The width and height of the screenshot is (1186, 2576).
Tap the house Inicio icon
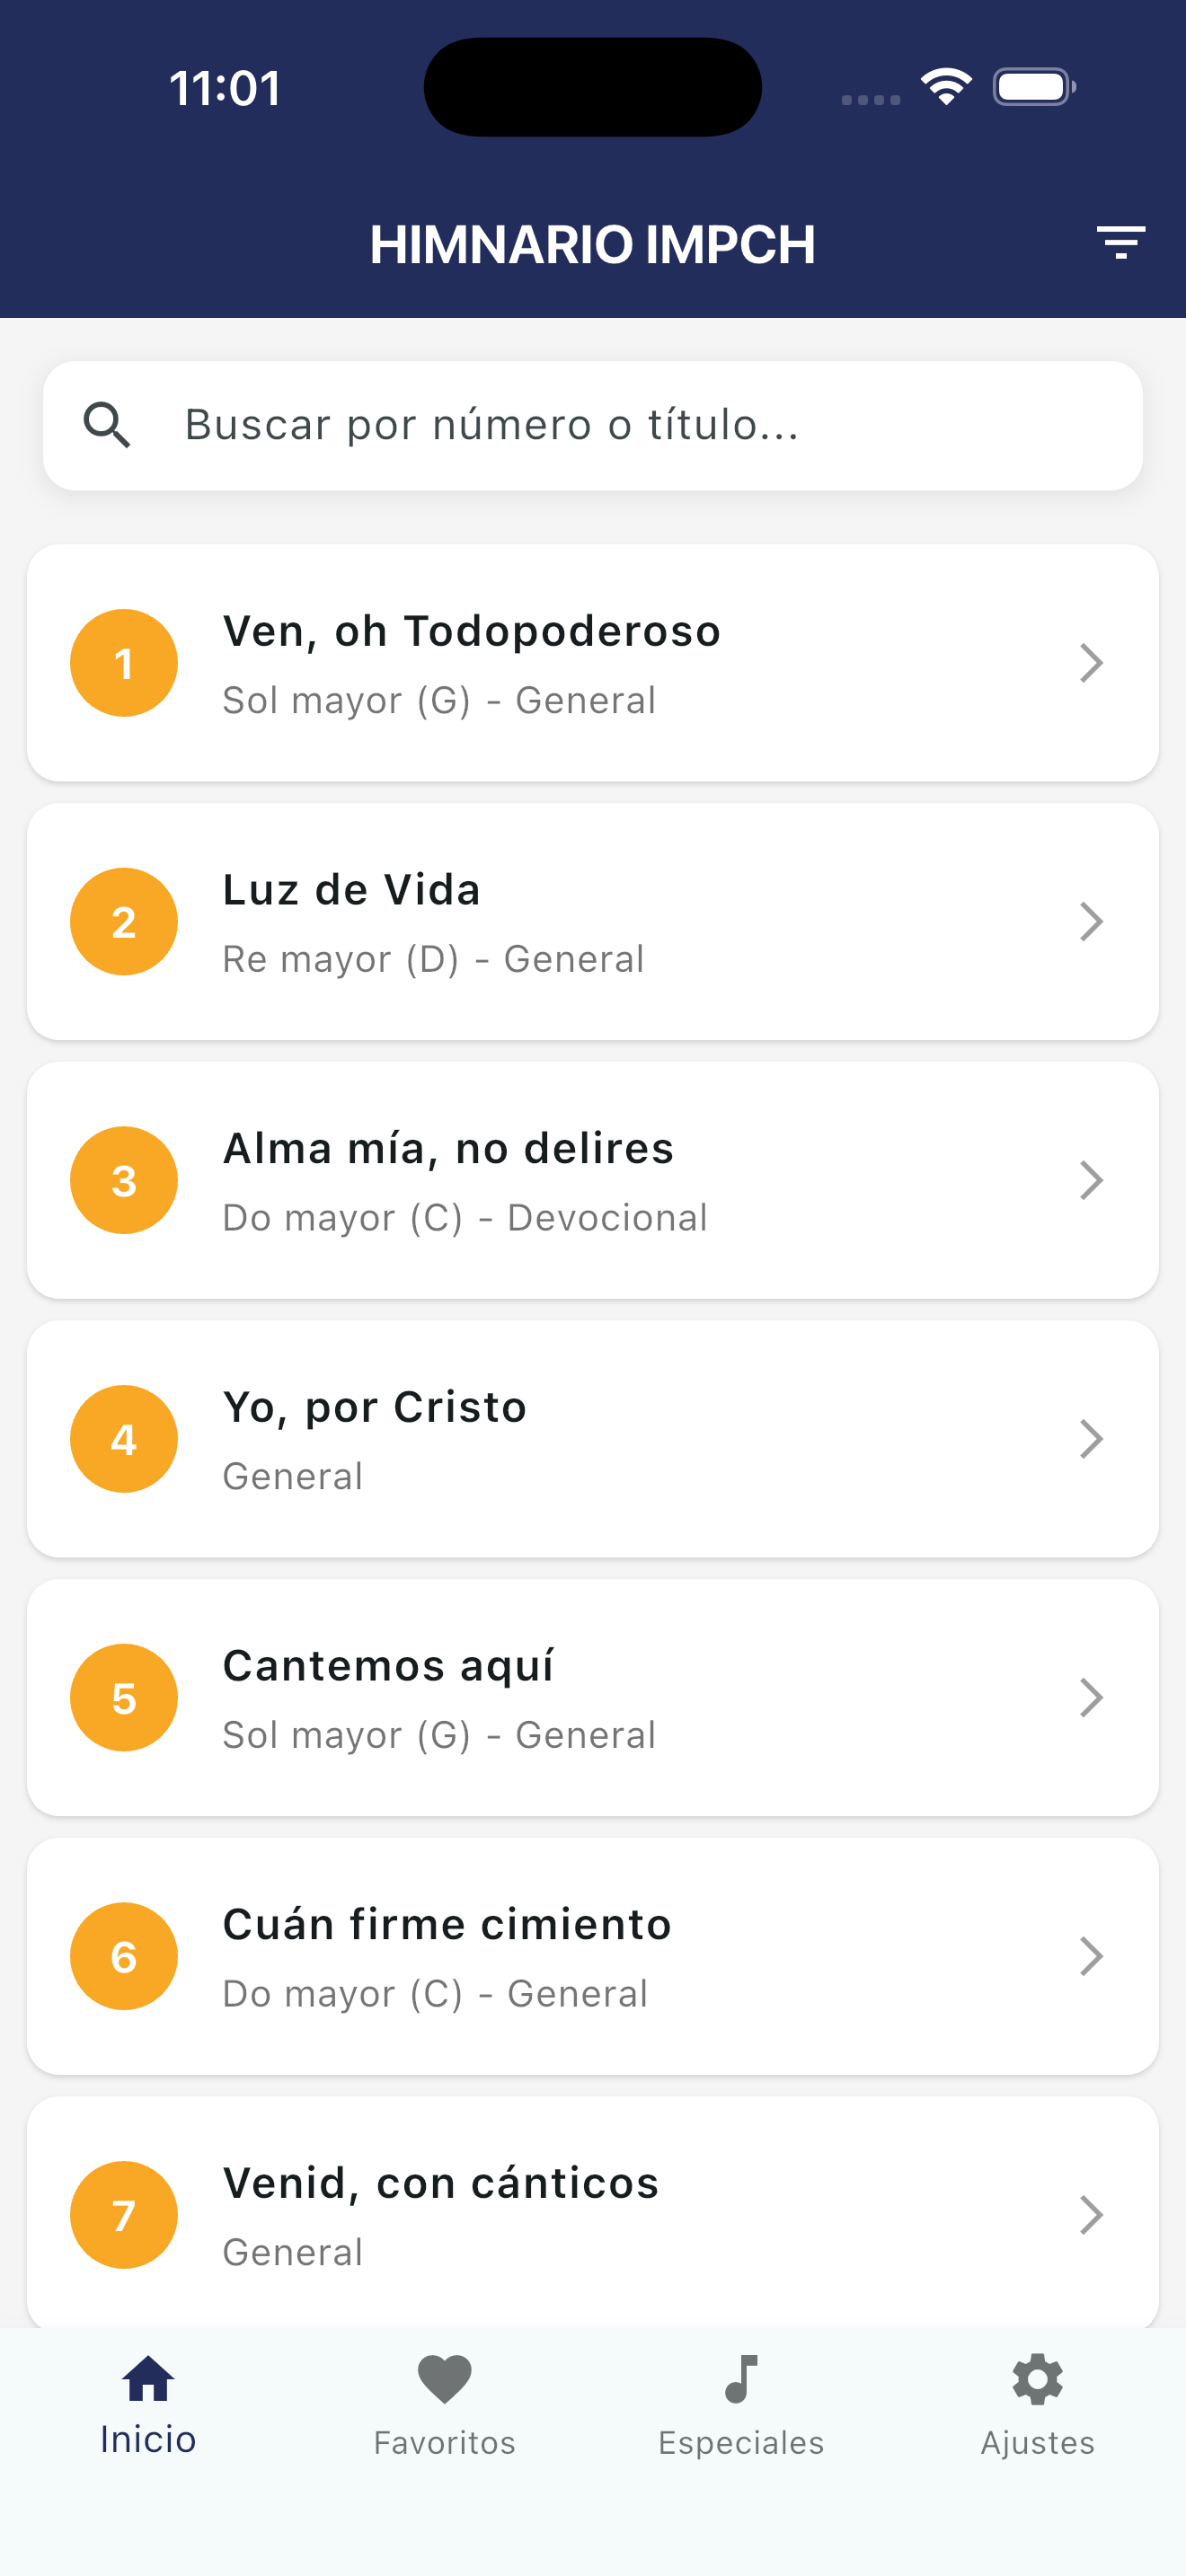(148, 2378)
